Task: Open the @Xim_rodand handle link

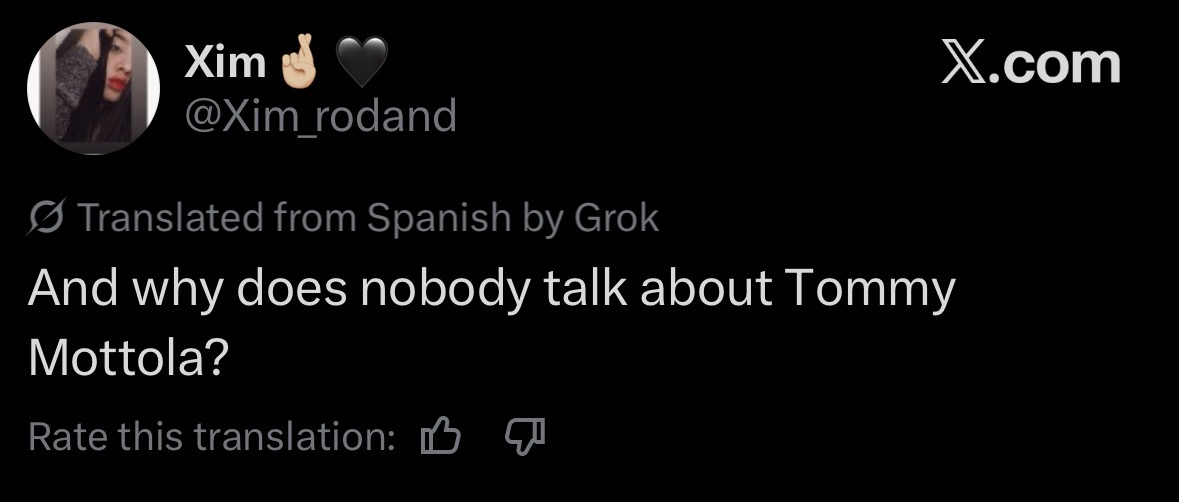Action: click(320, 116)
